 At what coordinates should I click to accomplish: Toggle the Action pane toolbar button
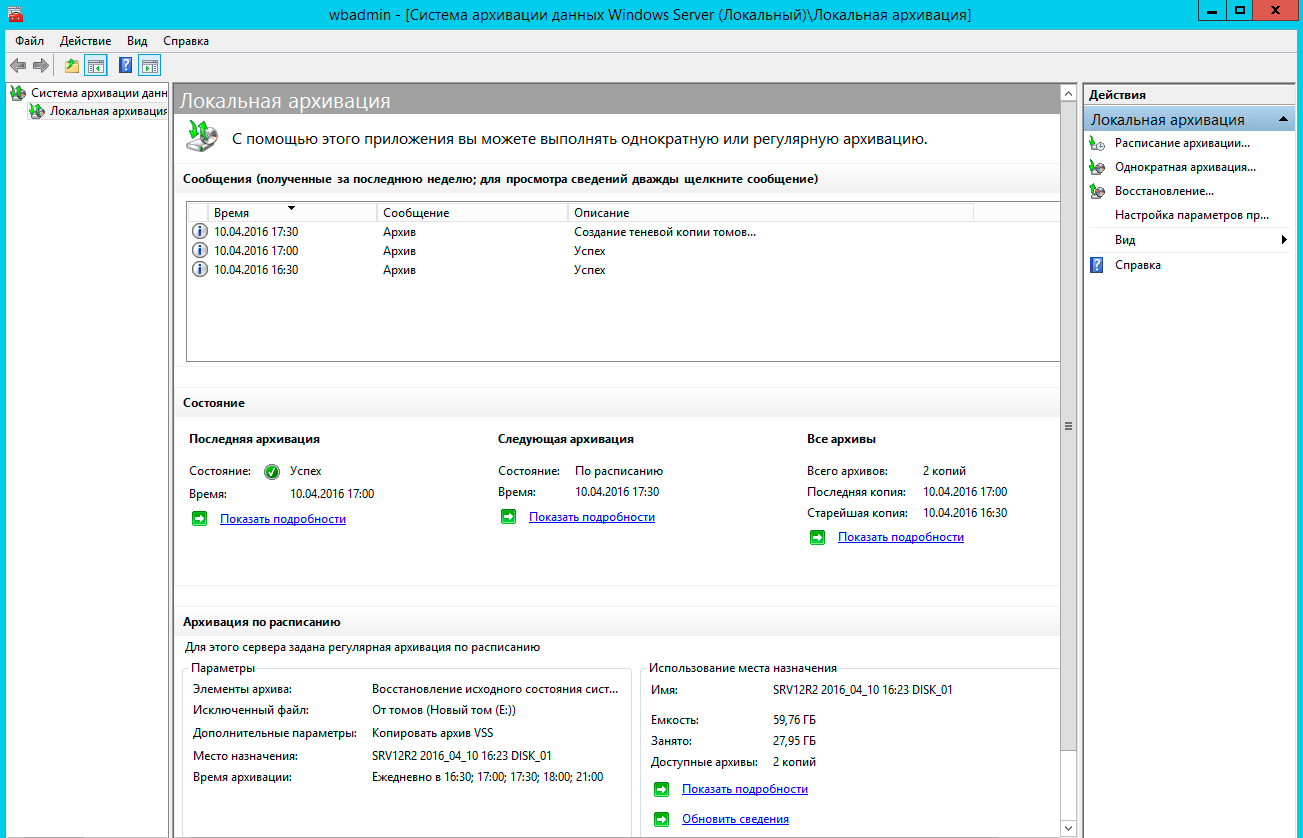149,66
